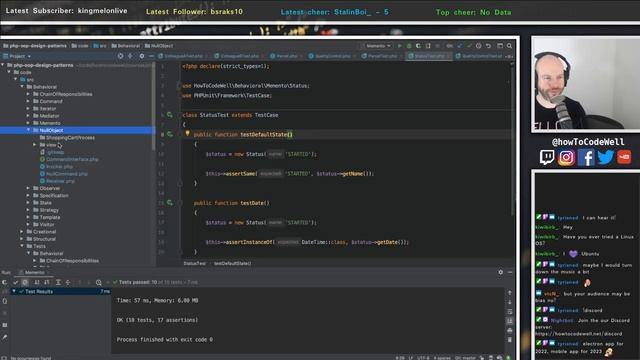This screenshot has width=640, height=360.
Task: Open Project panel settings gear
Action: click(142, 56)
